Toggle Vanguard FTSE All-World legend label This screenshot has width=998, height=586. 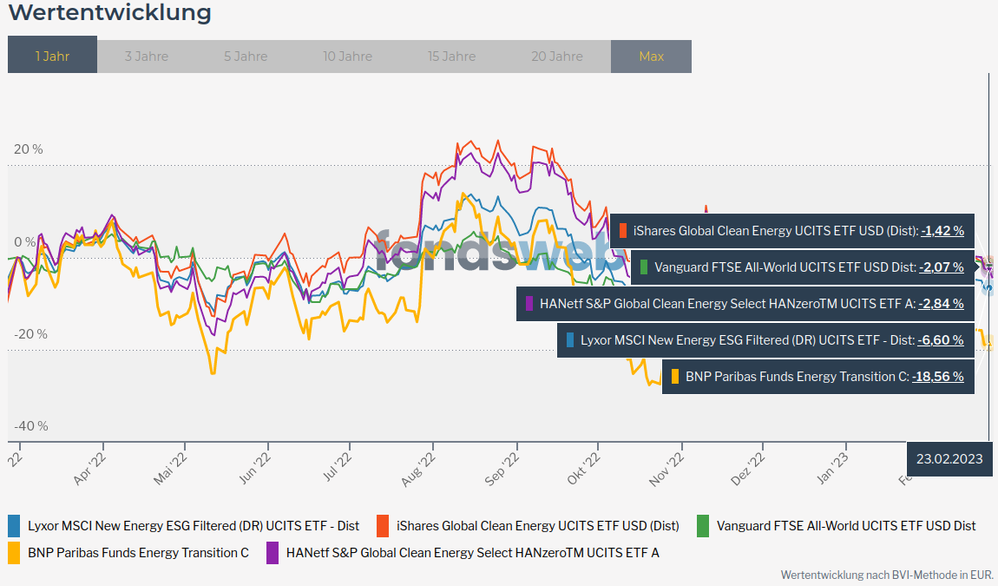coord(846,525)
